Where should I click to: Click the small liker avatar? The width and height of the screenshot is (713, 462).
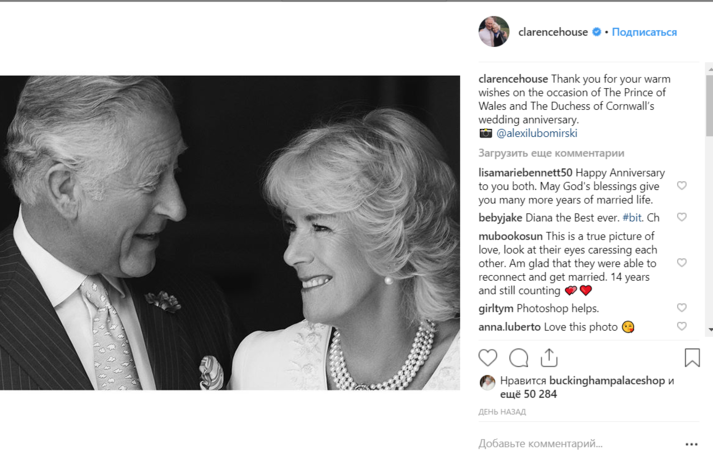[487, 382]
